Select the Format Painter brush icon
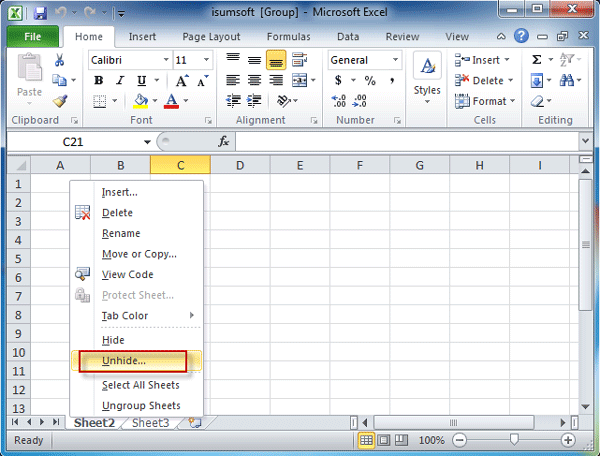 point(60,101)
